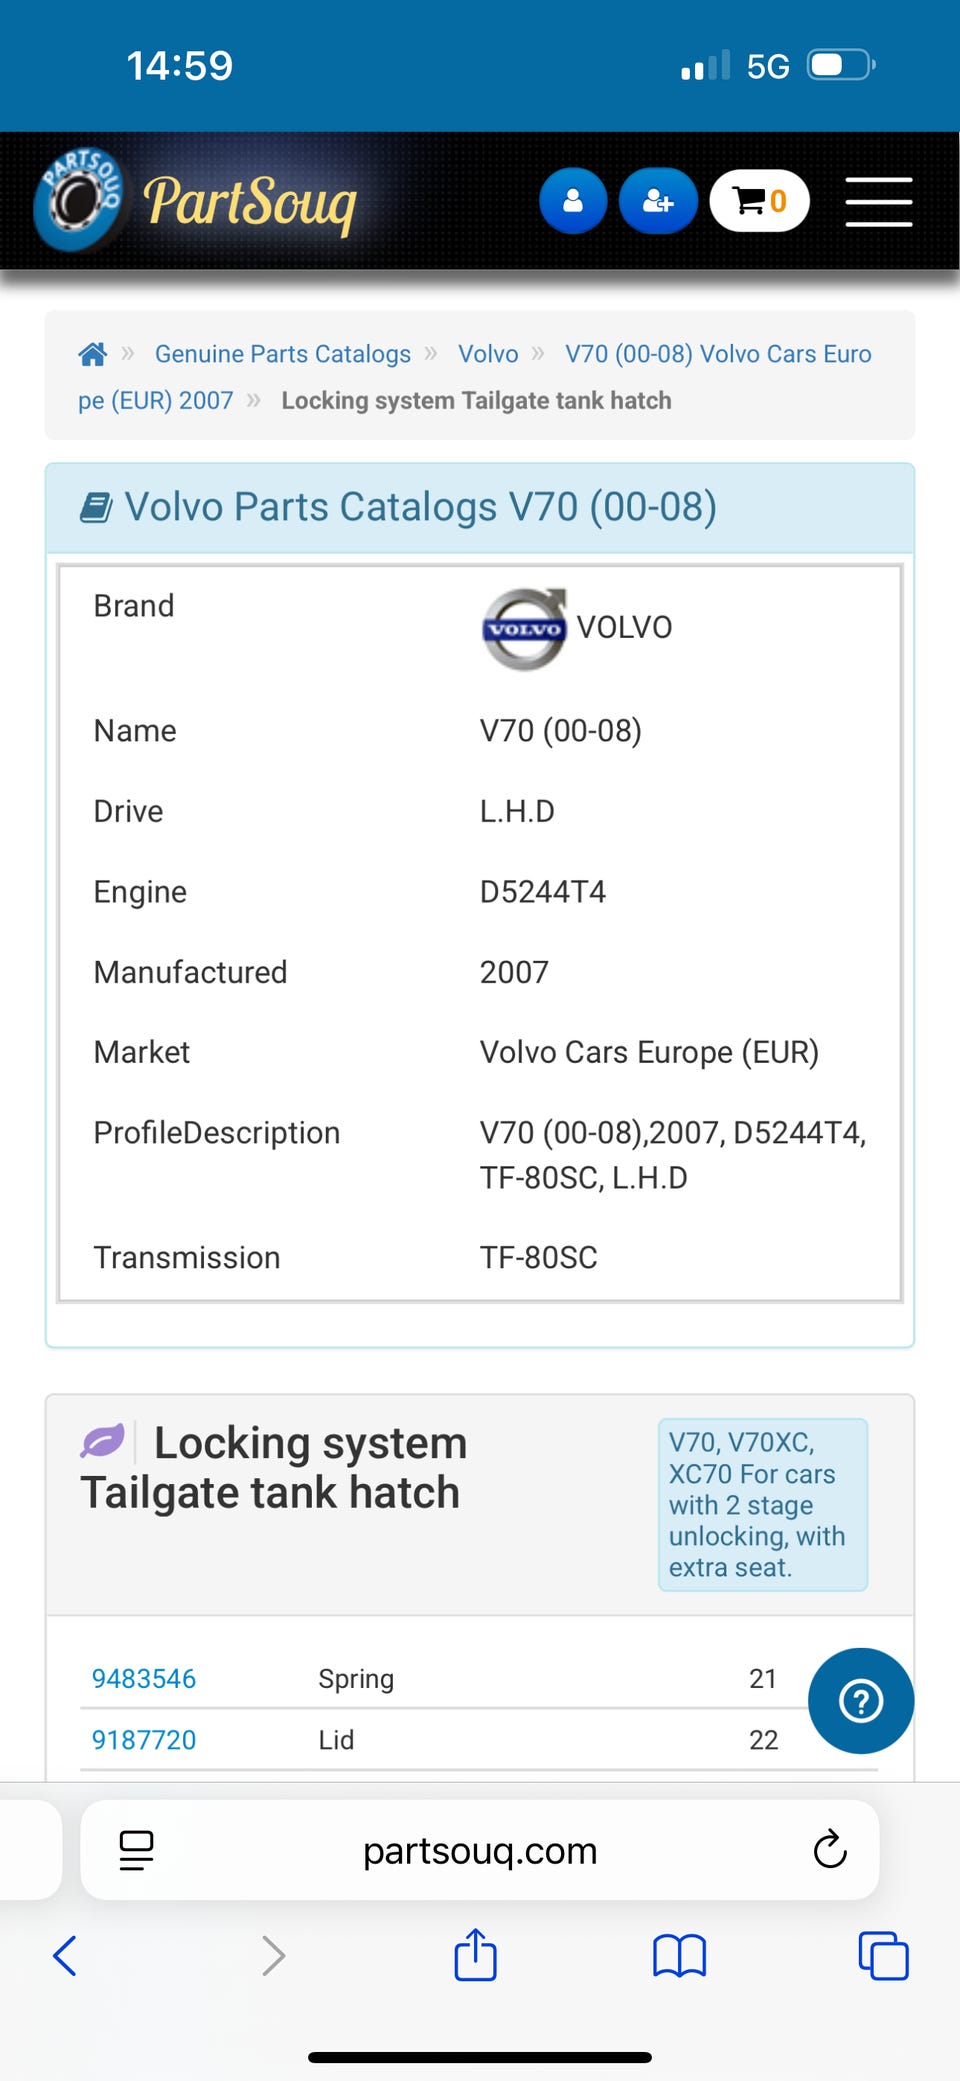Open the Genuine Parts Catalogs breadcrumb
960x2081 pixels.
click(282, 354)
